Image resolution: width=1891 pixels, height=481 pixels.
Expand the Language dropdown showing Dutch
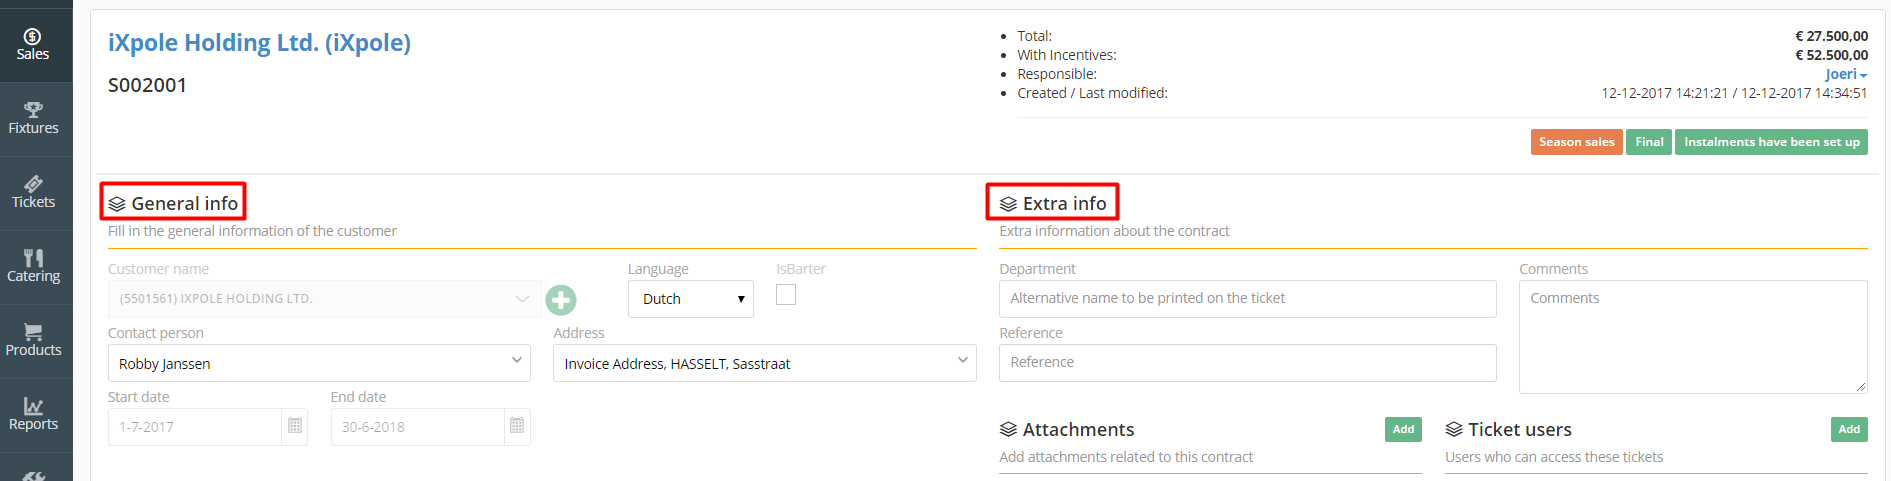691,299
